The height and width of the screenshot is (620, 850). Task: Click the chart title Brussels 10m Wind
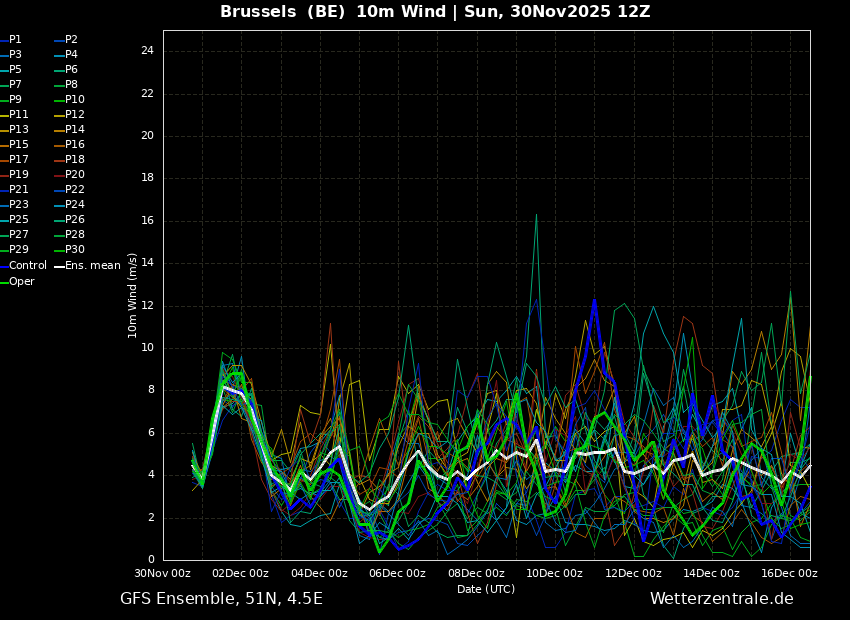pyautogui.click(x=435, y=12)
